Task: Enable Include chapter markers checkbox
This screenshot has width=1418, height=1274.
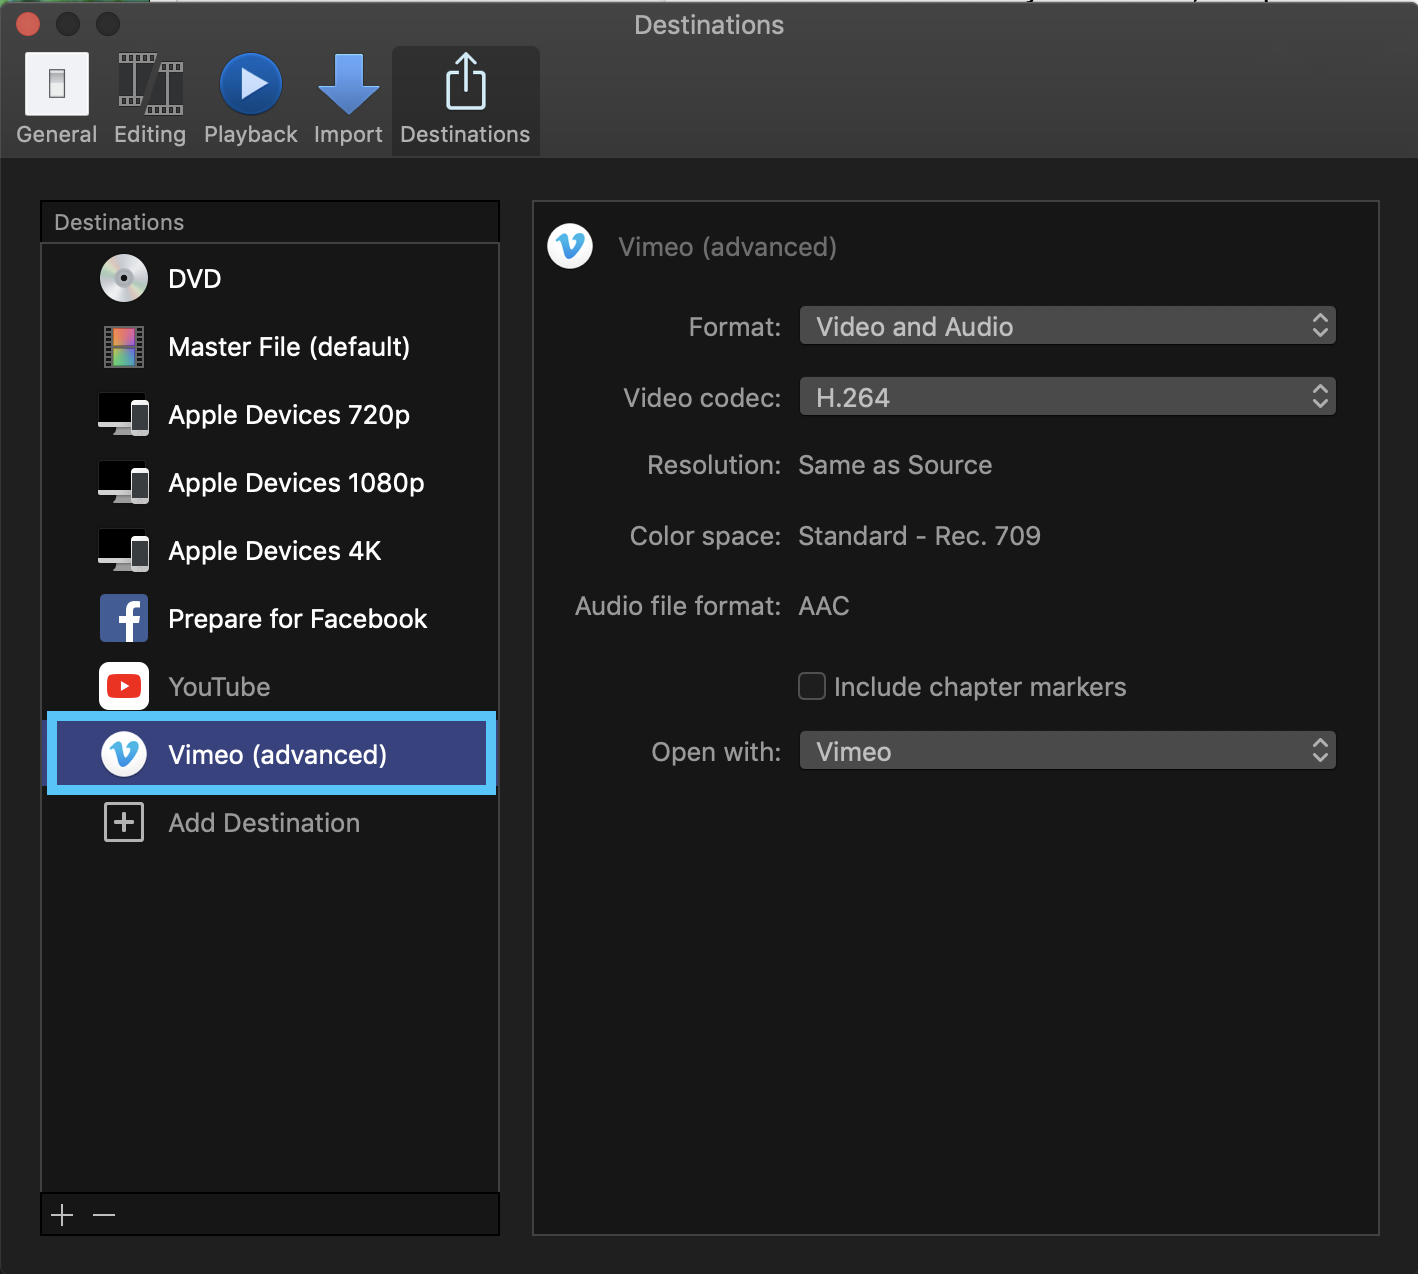Action: pyautogui.click(x=812, y=687)
